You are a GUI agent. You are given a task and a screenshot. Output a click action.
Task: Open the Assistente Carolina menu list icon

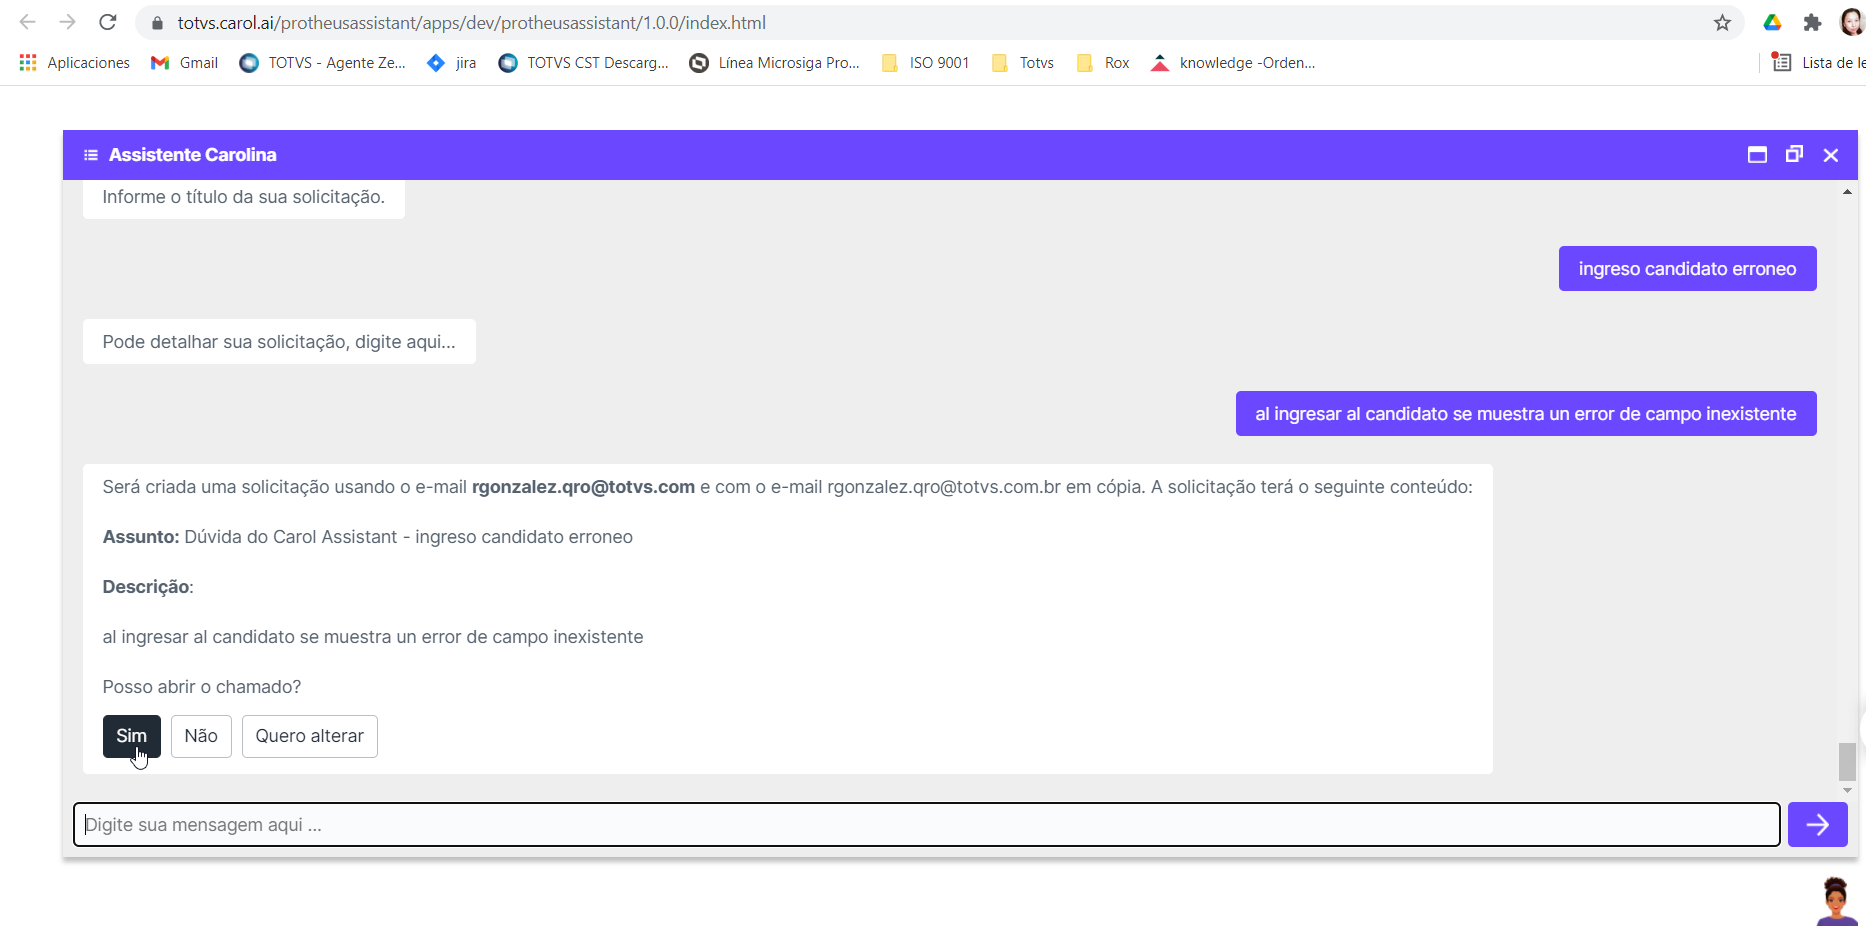point(91,155)
